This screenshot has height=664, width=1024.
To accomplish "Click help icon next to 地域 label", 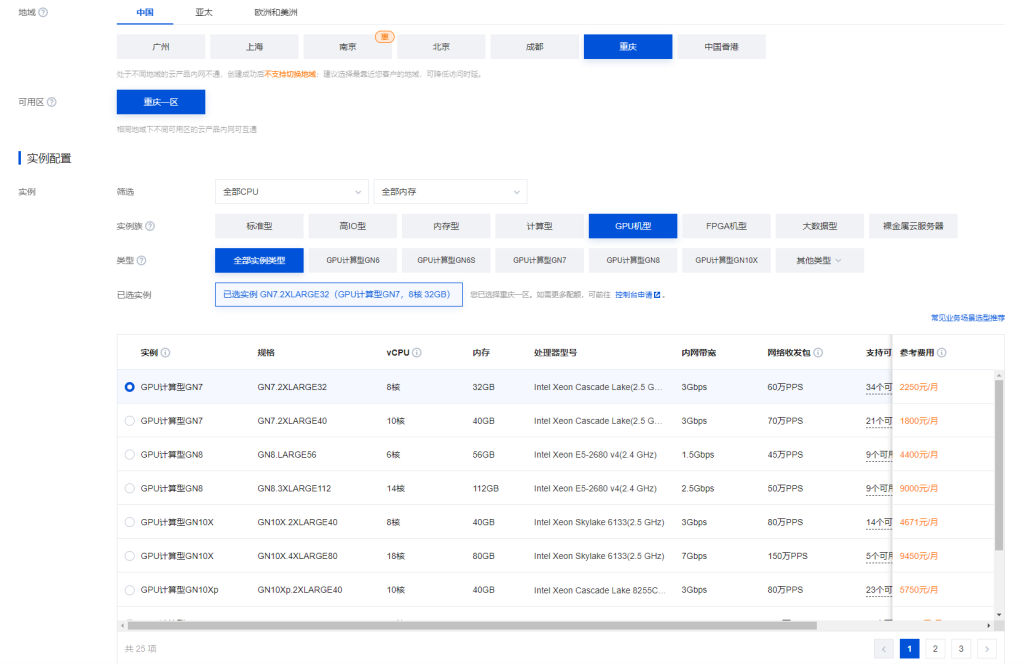I will (x=43, y=13).
